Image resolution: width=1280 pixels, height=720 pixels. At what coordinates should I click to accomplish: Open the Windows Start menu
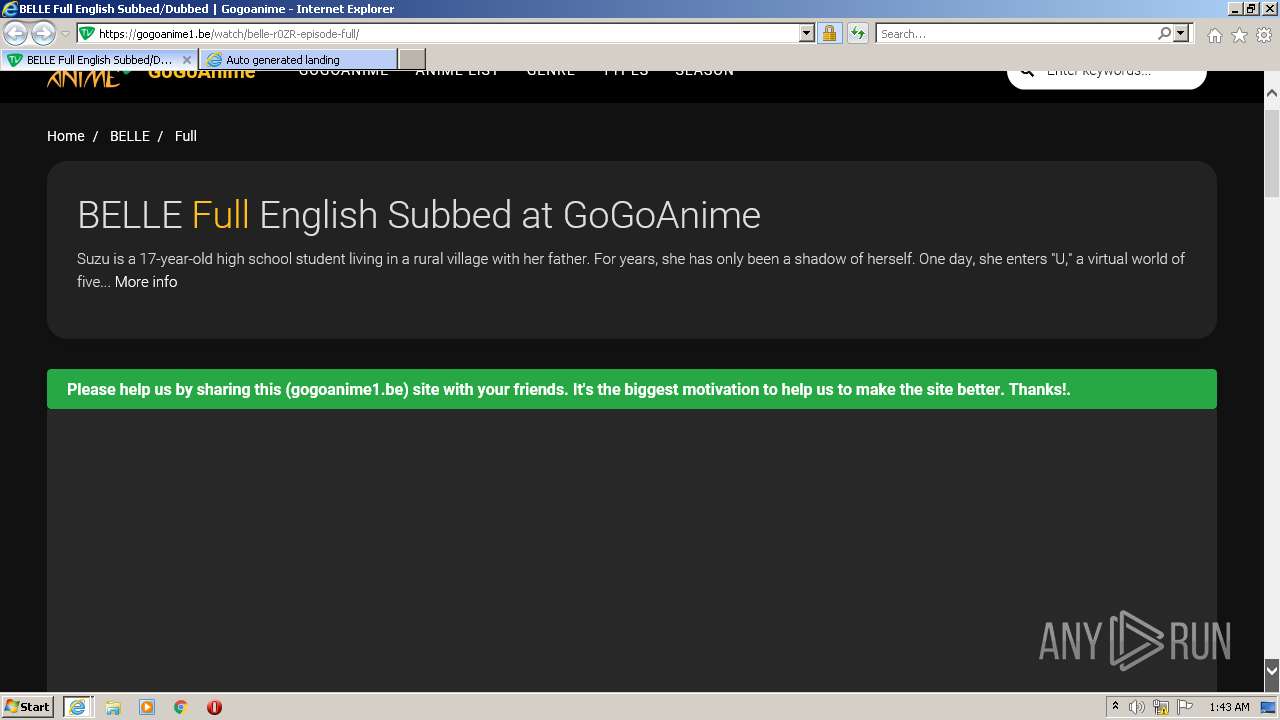coord(28,707)
